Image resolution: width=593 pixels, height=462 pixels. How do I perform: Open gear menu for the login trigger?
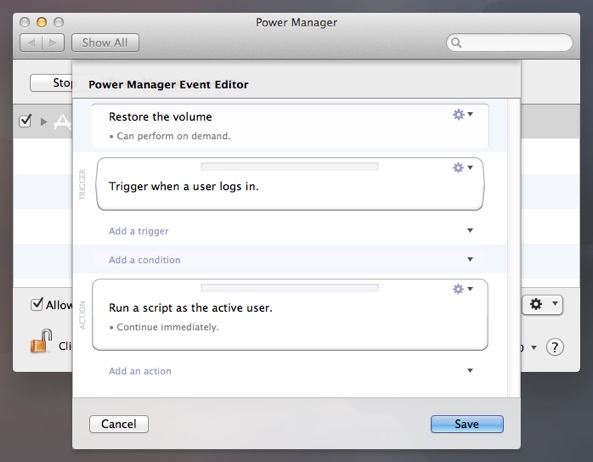(x=463, y=167)
